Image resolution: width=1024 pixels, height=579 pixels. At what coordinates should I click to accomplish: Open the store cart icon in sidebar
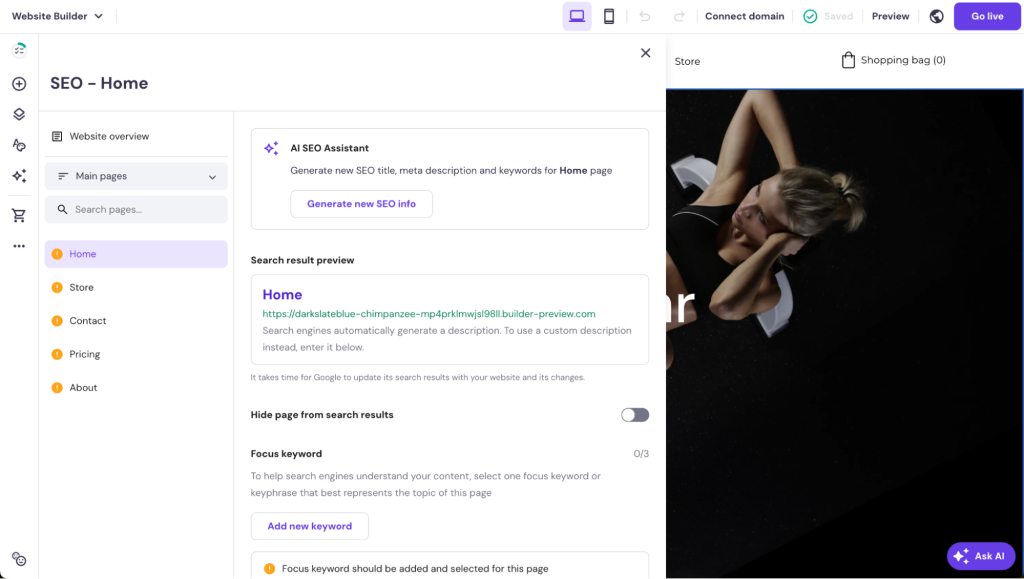(x=20, y=215)
